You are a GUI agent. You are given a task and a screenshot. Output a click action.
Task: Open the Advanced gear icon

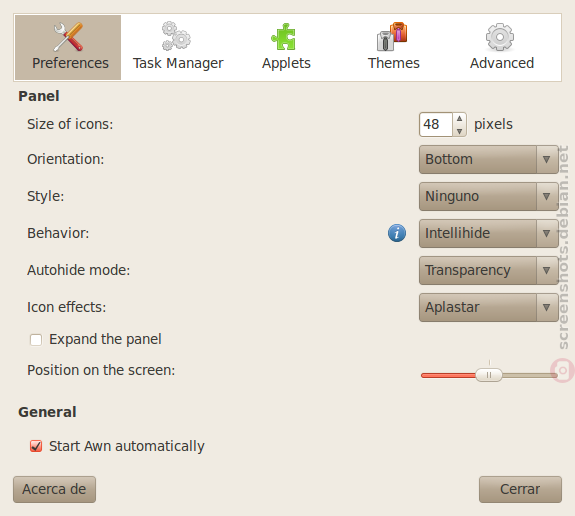tap(500, 37)
